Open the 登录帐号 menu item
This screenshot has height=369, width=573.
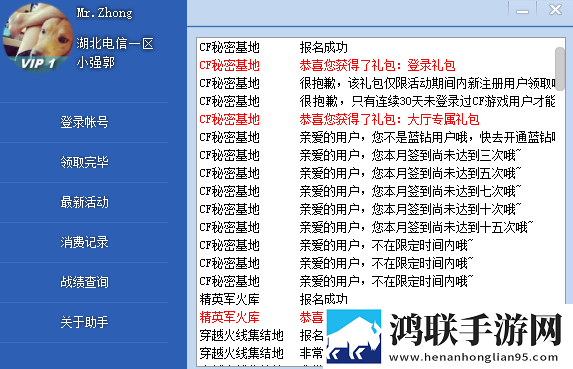click(84, 122)
